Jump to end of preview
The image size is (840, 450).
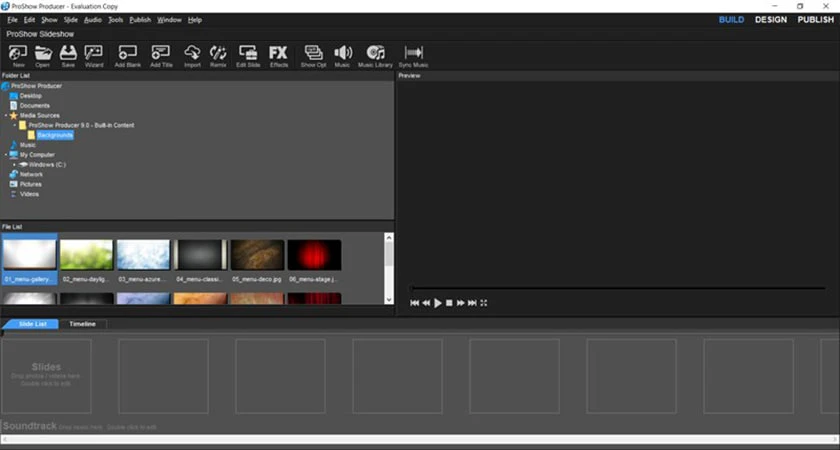click(x=472, y=303)
